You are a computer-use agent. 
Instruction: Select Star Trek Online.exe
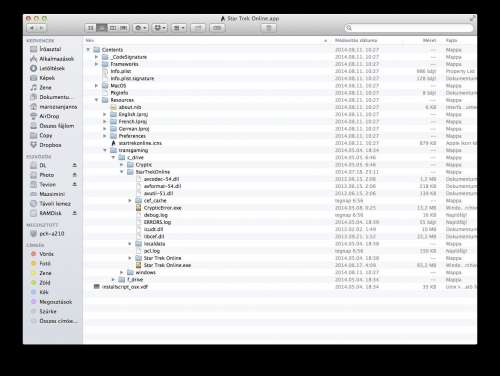[167, 265]
